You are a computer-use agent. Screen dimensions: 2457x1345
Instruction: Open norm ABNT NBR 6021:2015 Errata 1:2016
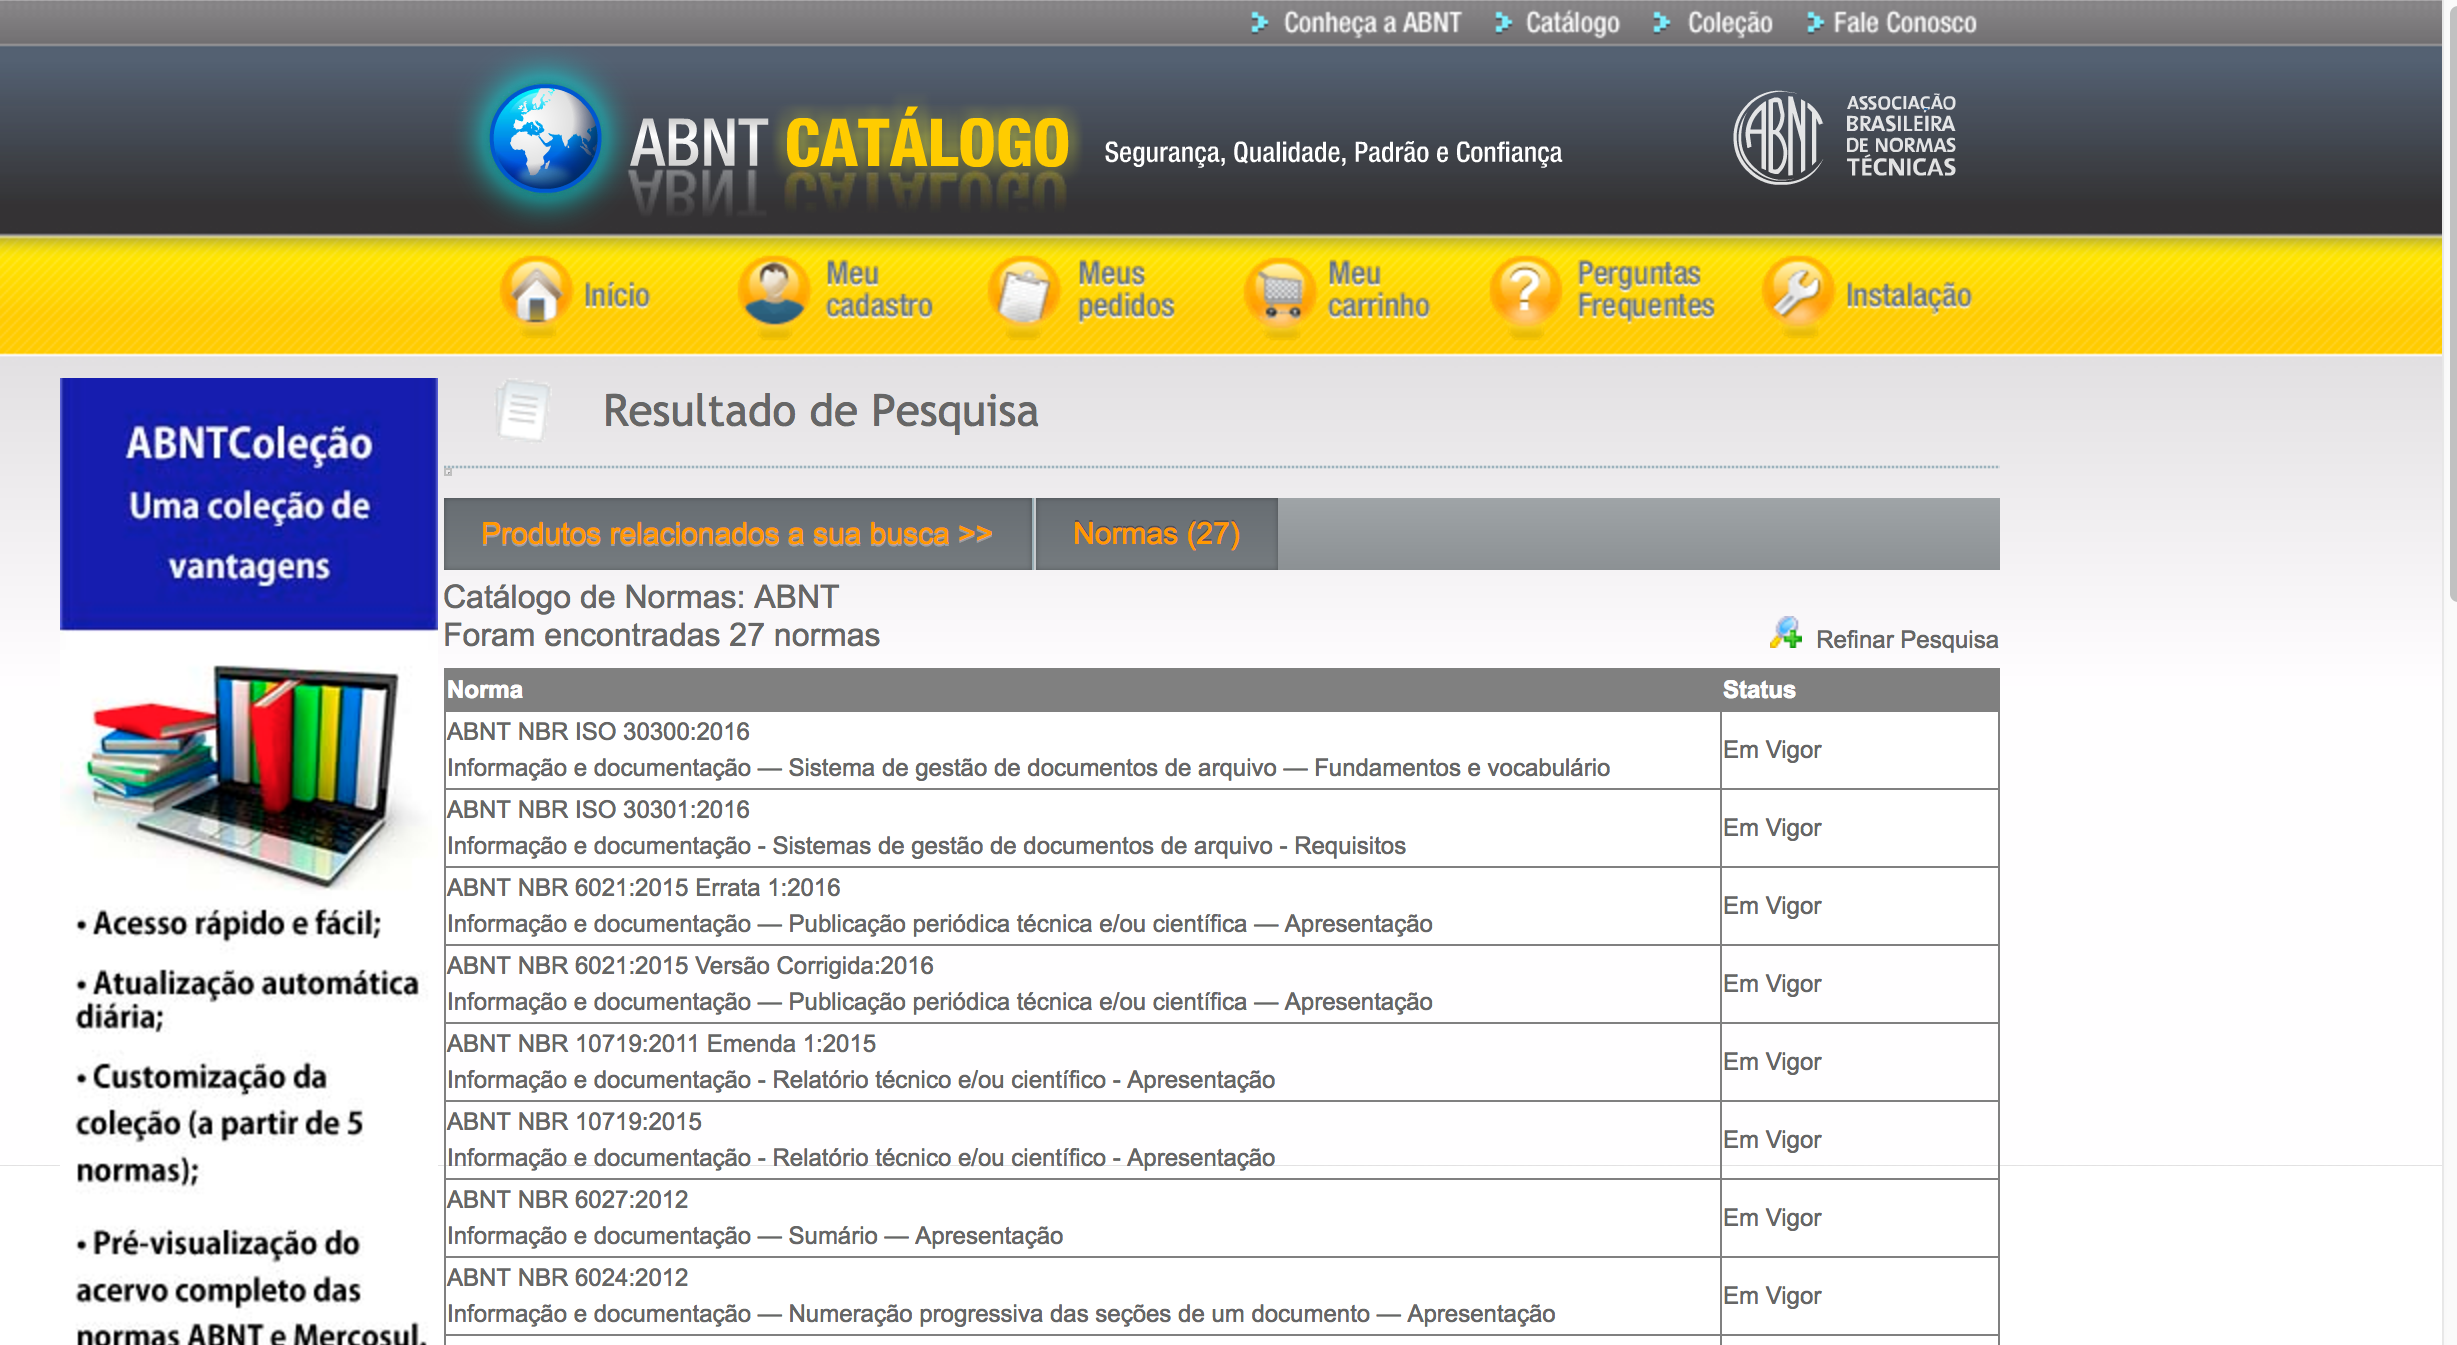point(643,887)
